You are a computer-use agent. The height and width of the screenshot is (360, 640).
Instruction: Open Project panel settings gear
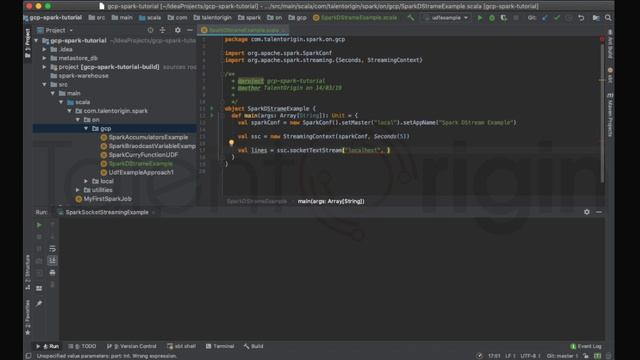(178, 30)
